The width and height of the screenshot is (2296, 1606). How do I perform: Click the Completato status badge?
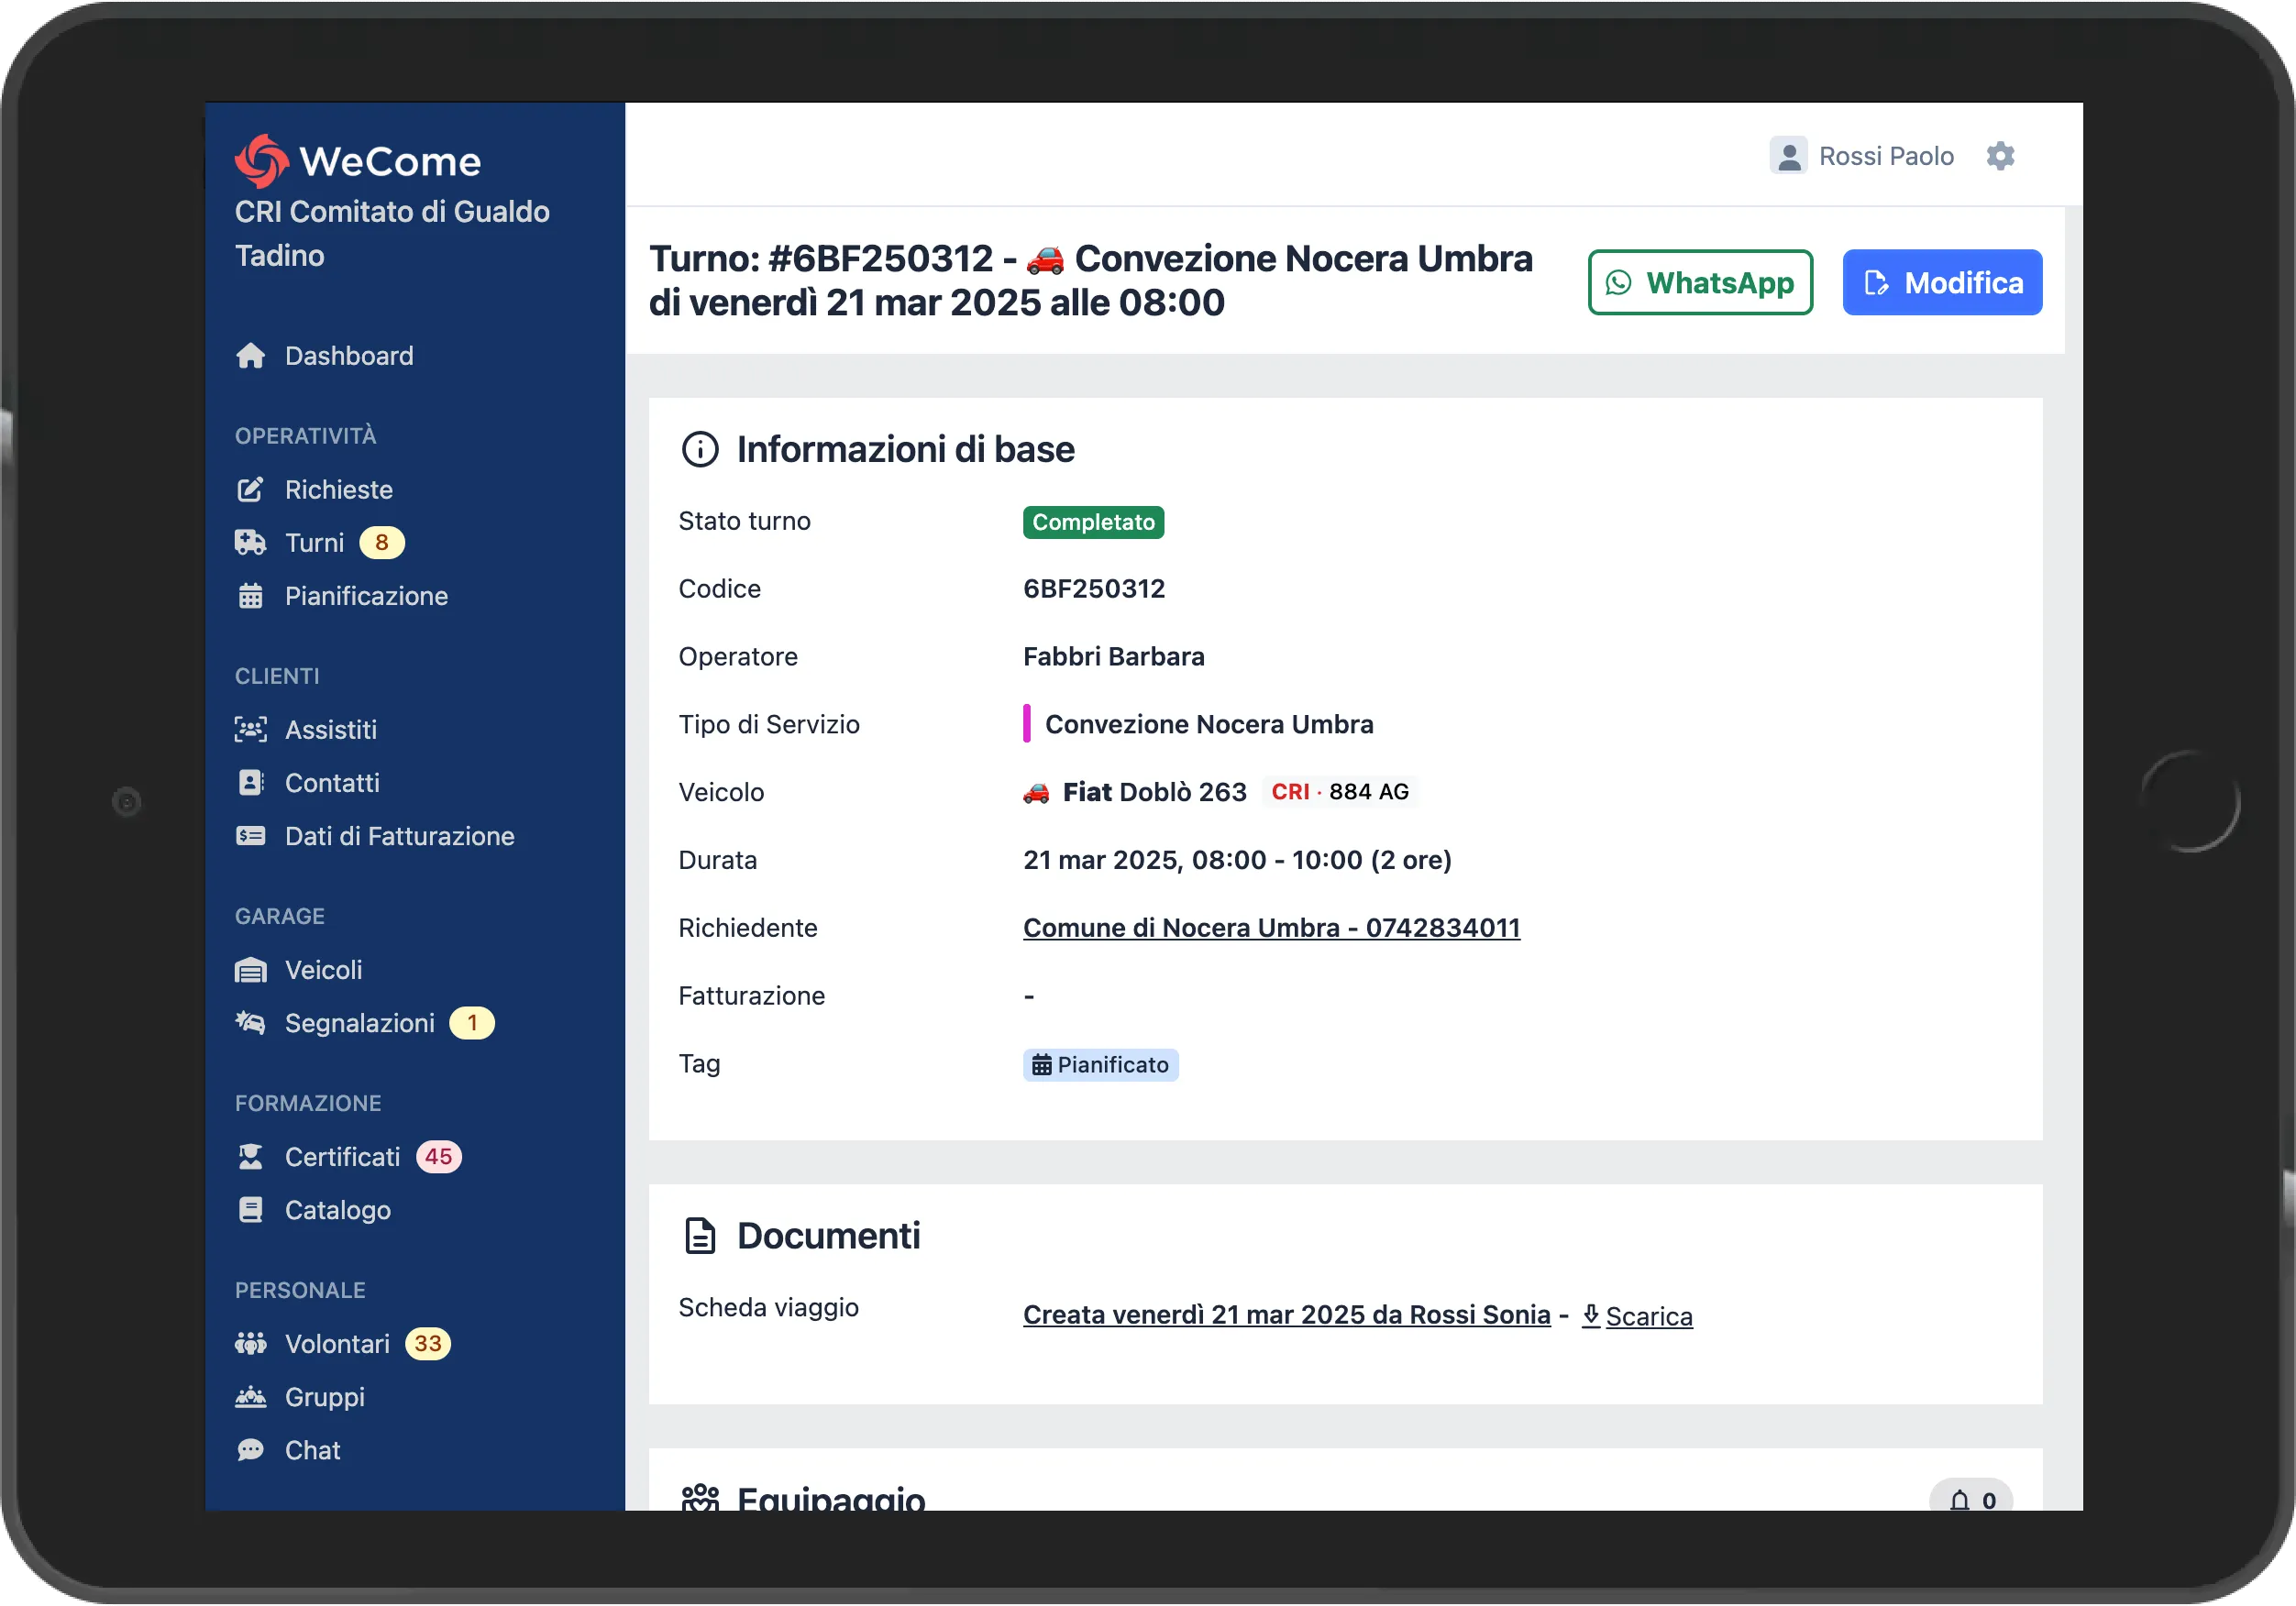pos(1093,522)
